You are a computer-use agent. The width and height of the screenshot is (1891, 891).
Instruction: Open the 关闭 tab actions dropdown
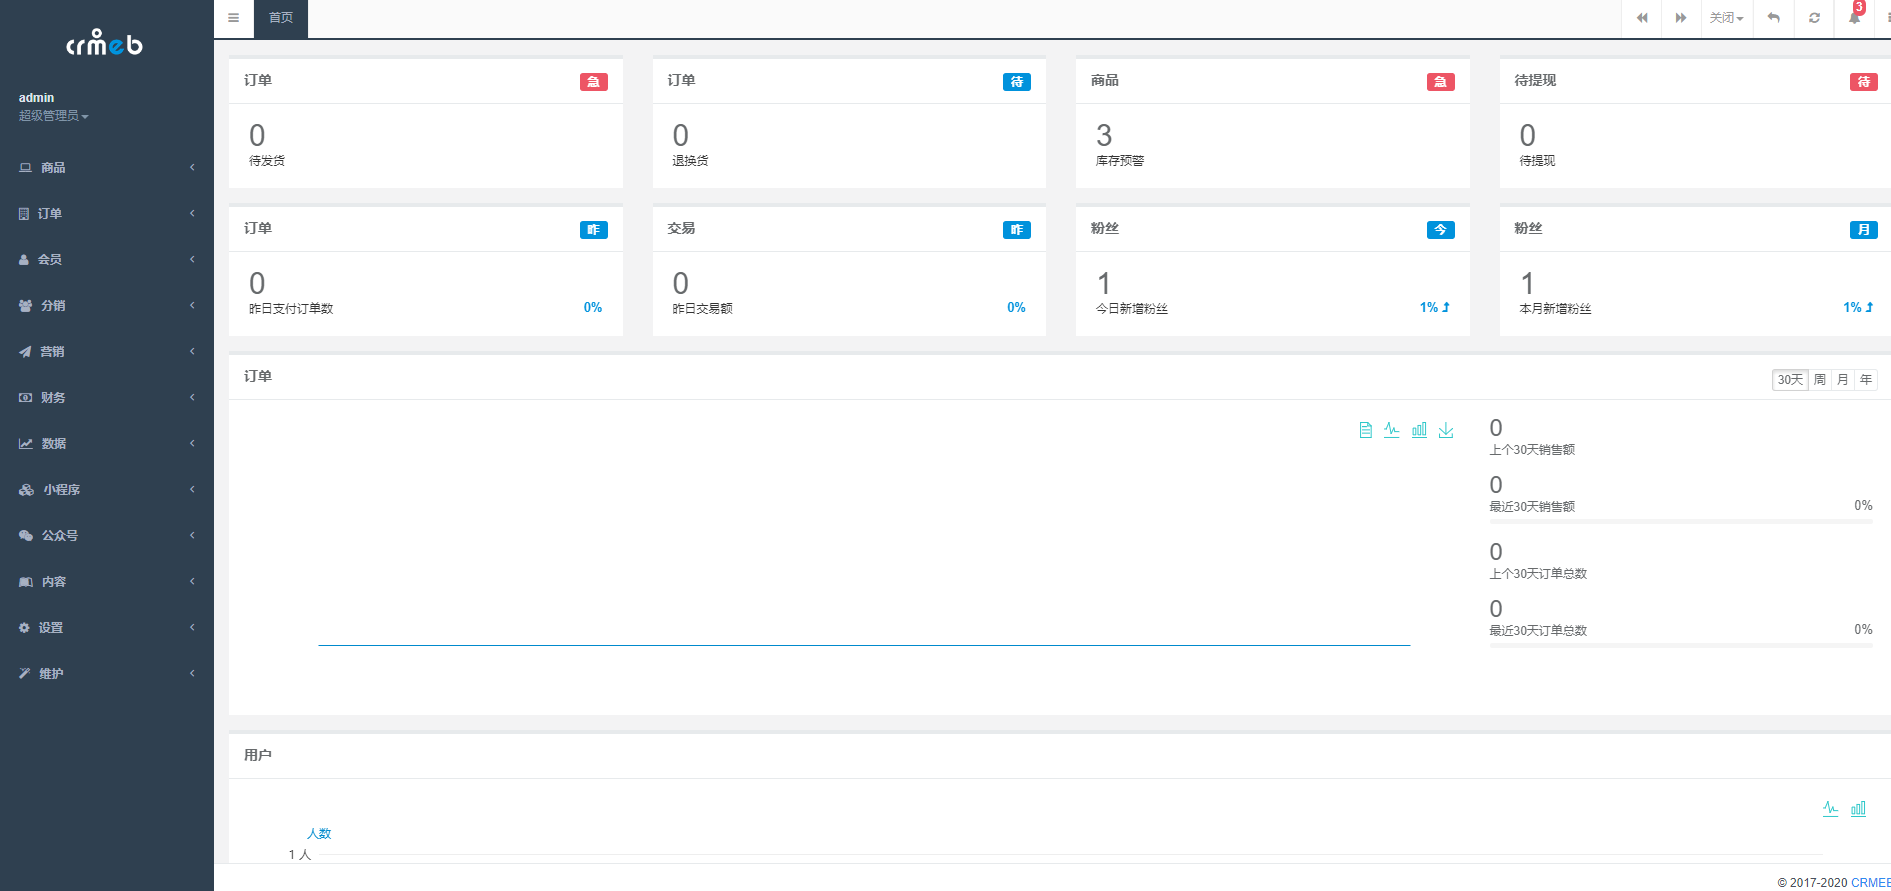click(1726, 18)
